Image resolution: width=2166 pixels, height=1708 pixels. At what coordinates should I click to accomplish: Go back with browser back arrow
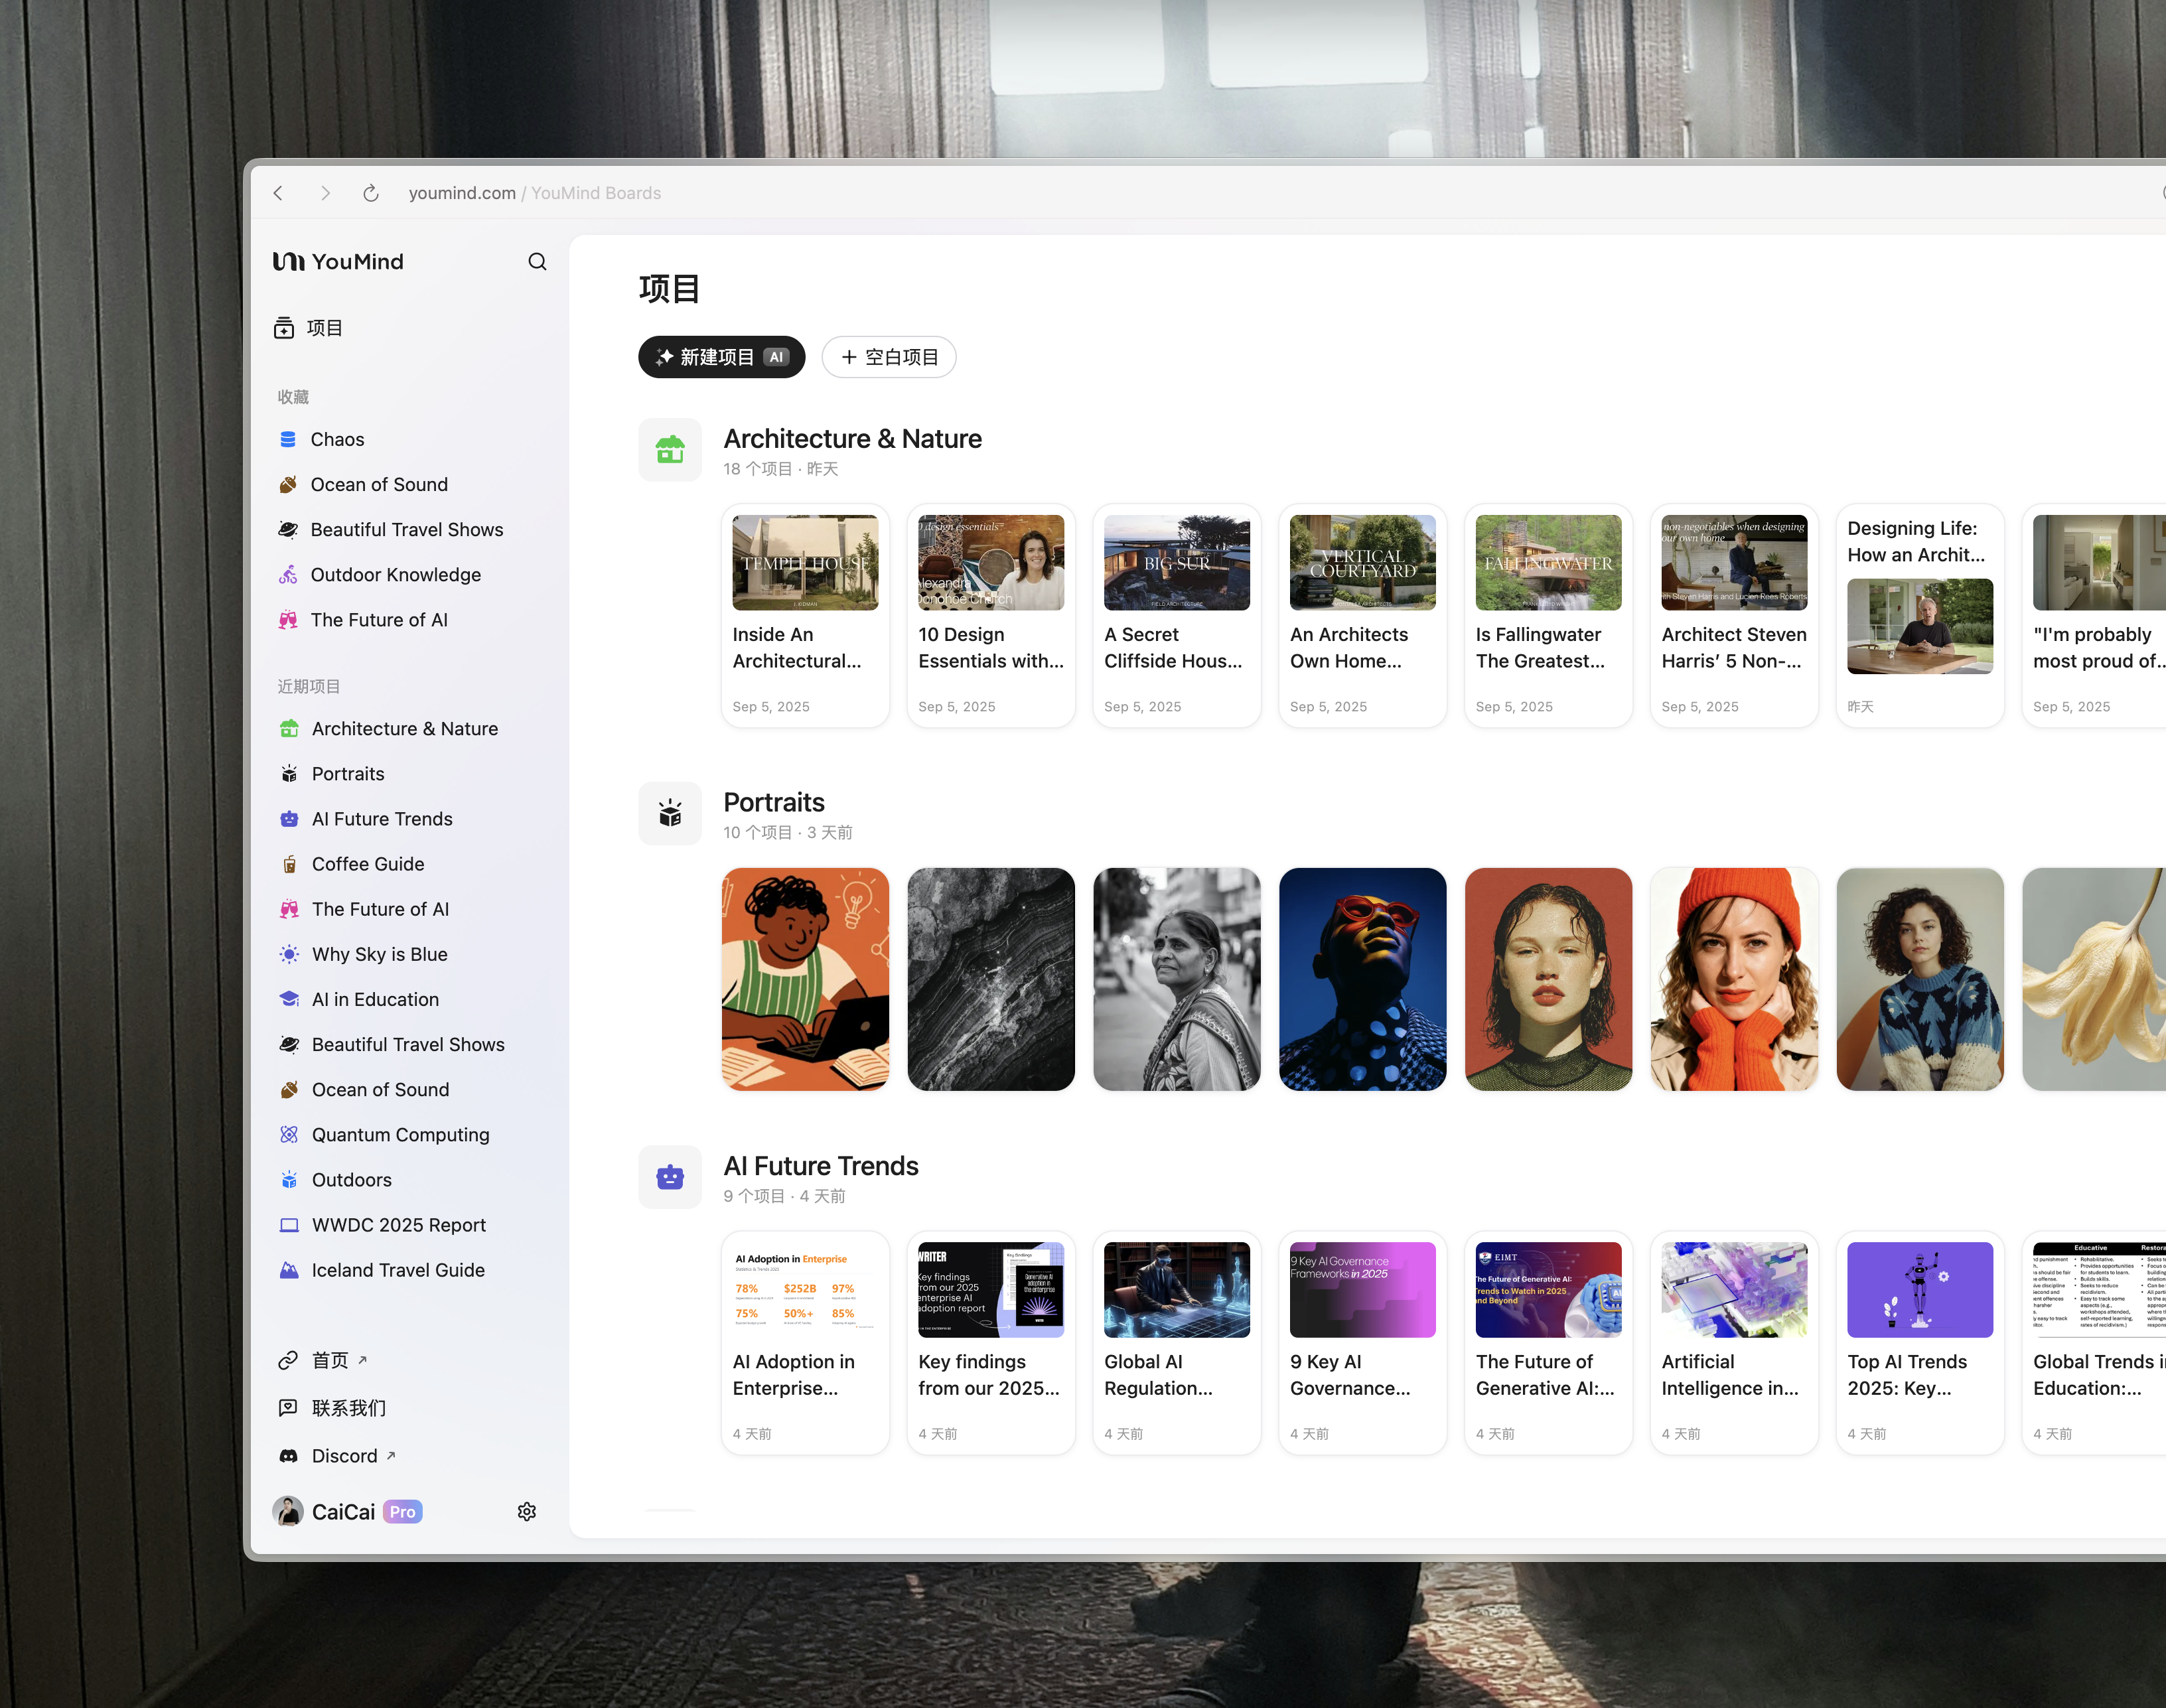tap(279, 193)
